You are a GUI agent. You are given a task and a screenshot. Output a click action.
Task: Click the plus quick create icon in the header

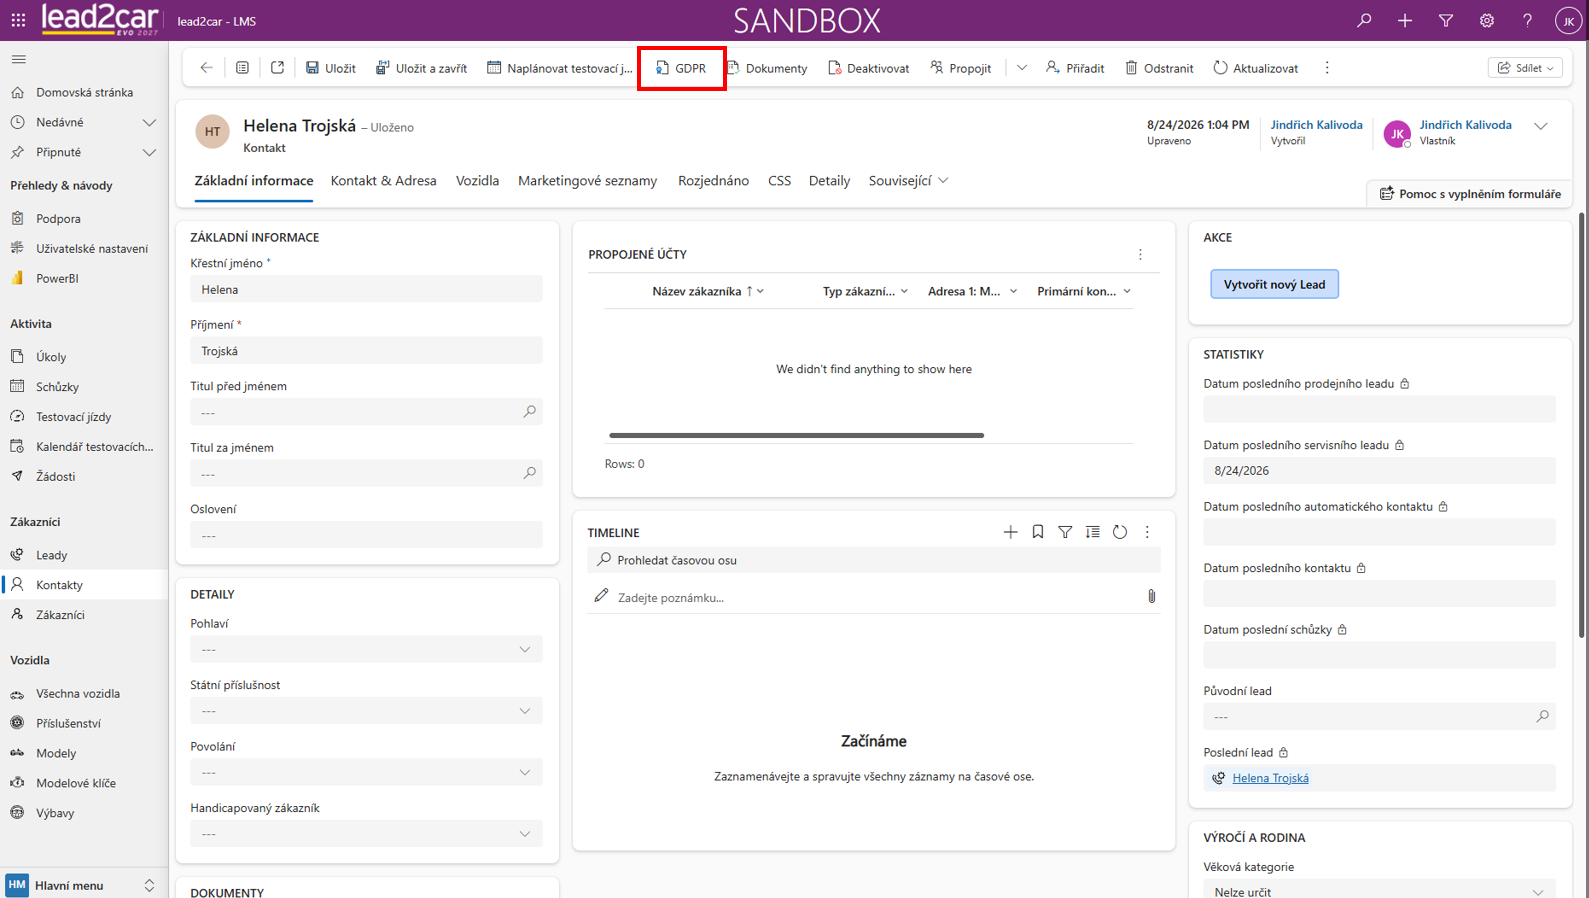[x=1405, y=20]
